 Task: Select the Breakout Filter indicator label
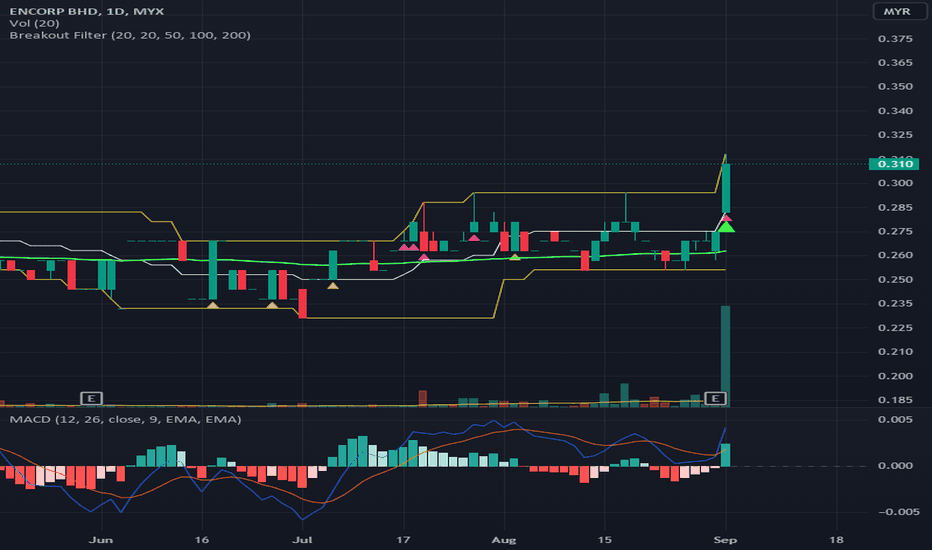pos(130,35)
